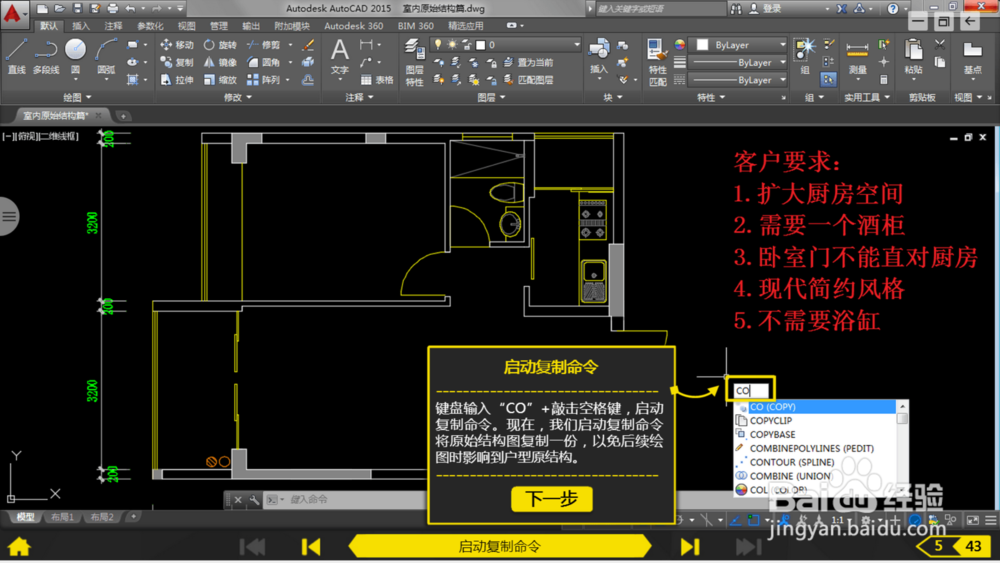This screenshot has height=563, width=1000.
Task: Click the 移动 (Move) tool
Action: pos(177,45)
